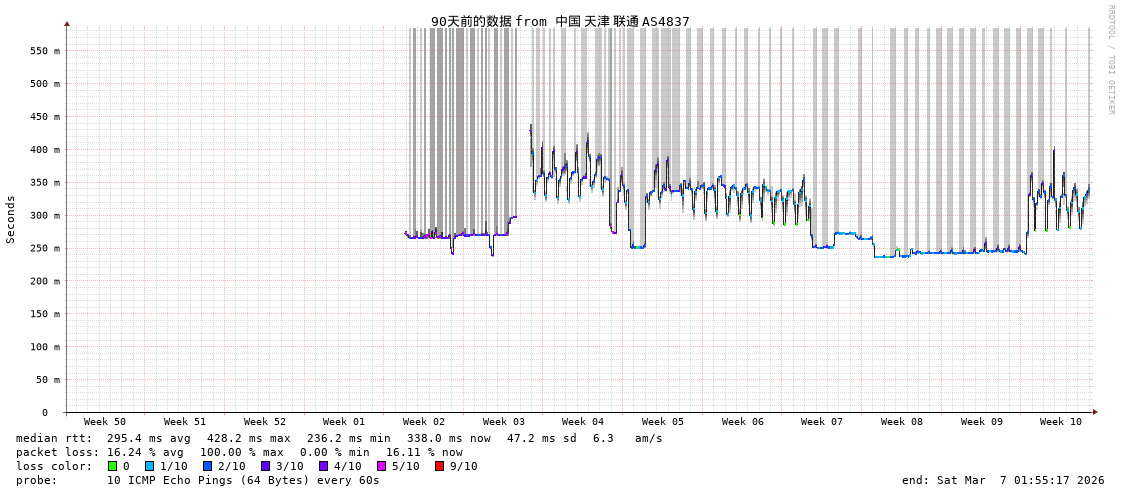
Task: Click the green 0 loss color swatch
Action: click(113, 466)
